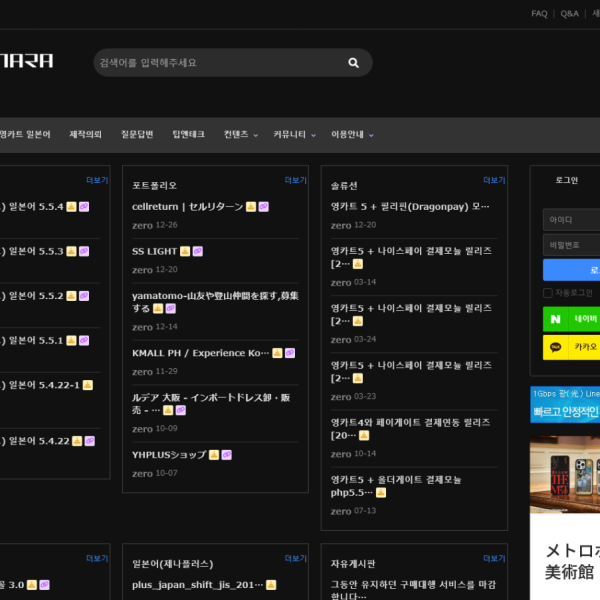The image size is (600, 600).
Task: Open the 질문답변 menu item
Action: pyautogui.click(x=137, y=135)
